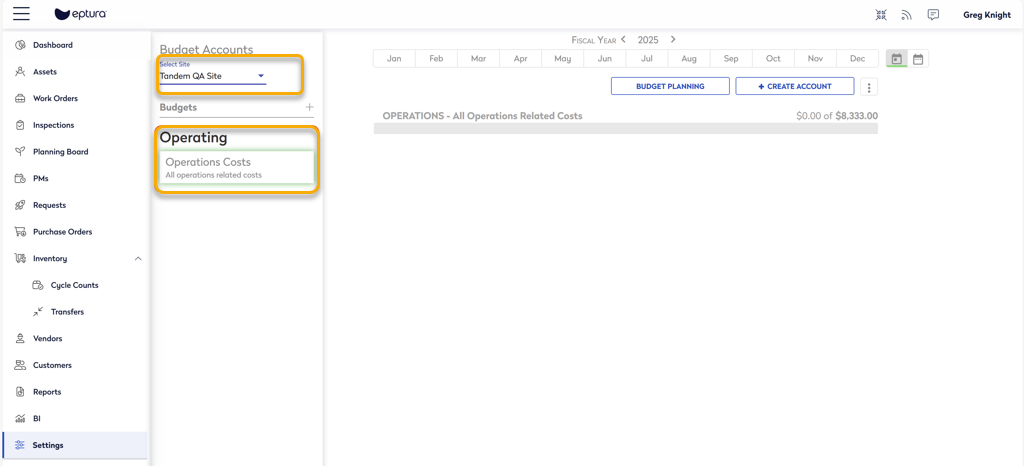Select the Operations Costs budget card
The height and width of the screenshot is (466, 1024).
[x=236, y=168]
